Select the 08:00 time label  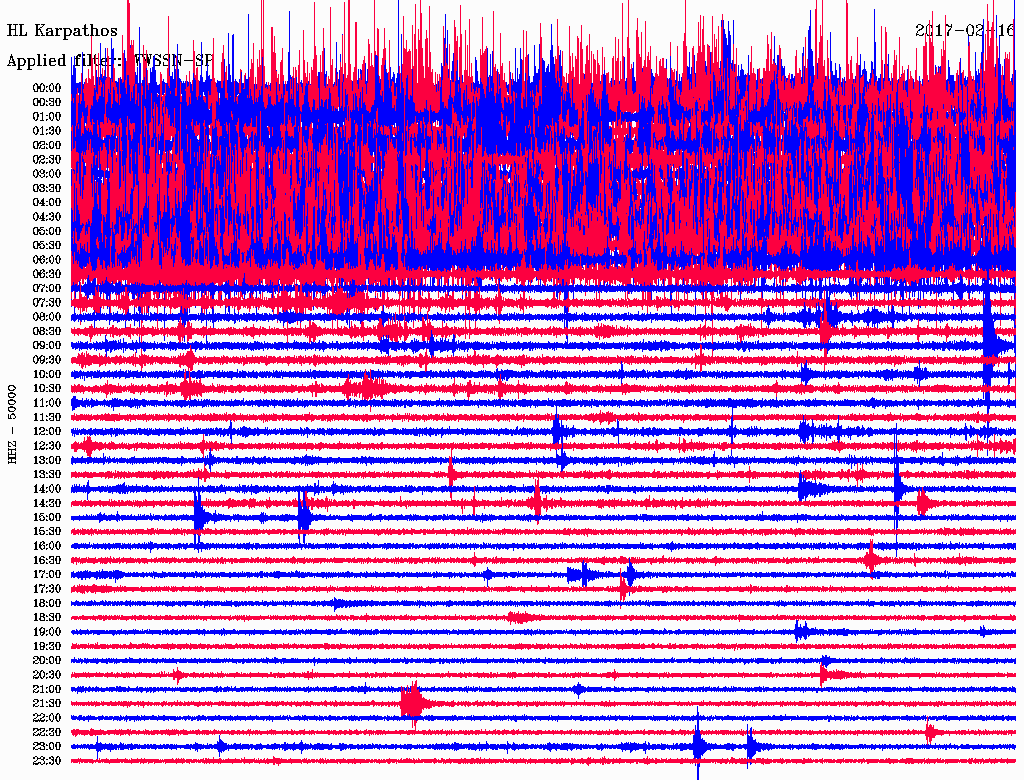tap(47, 317)
